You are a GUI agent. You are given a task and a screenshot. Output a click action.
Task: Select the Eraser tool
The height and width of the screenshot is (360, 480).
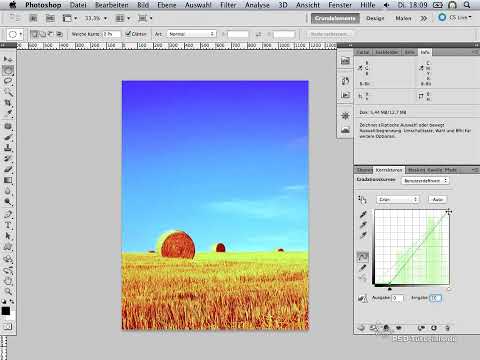8,170
